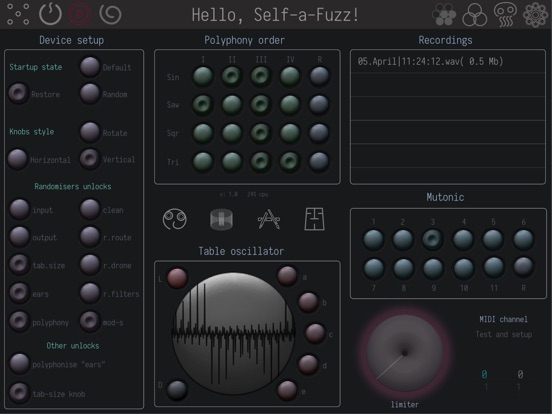Toggle the mod-s randomiser unlock
Viewport: 552px width, 414px height.
tap(90, 321)
